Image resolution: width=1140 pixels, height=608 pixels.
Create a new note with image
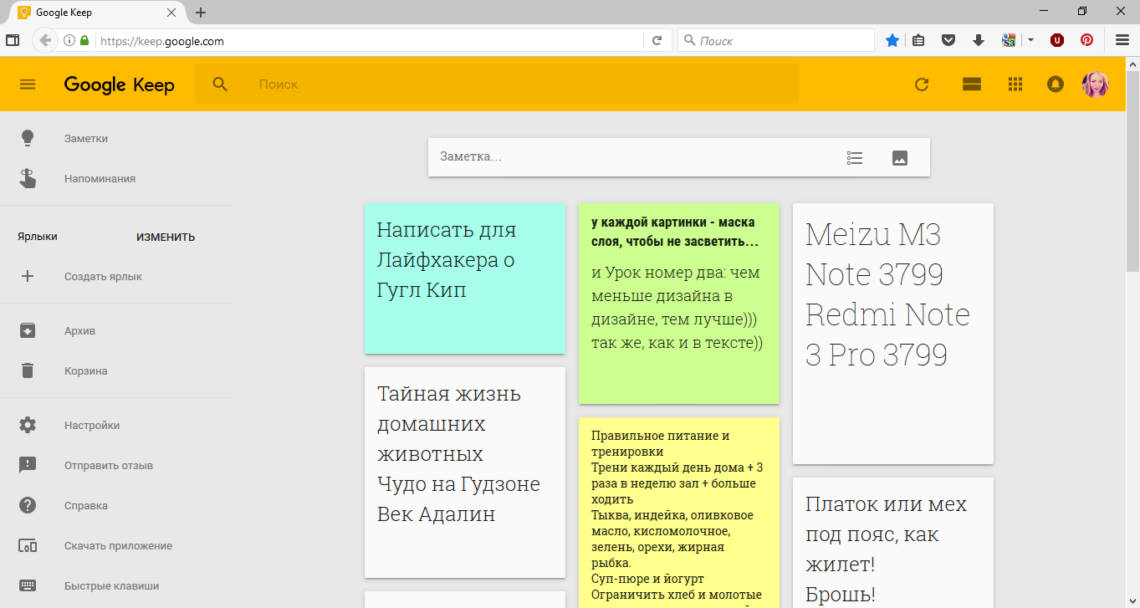click(899, 157)
